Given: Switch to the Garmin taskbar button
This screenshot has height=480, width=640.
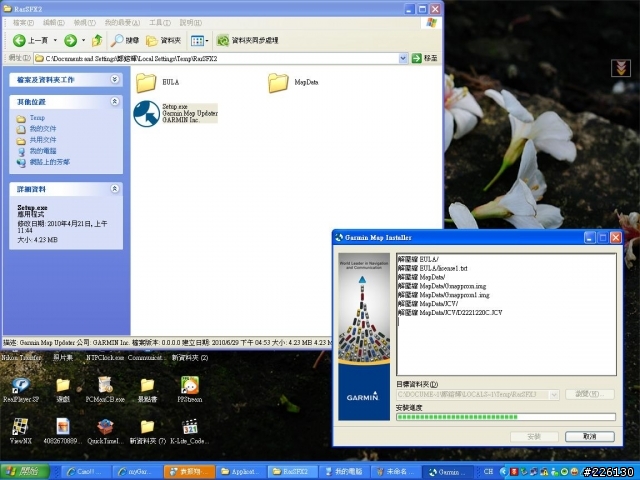Looking at the screenshot, I should [448, 471].
